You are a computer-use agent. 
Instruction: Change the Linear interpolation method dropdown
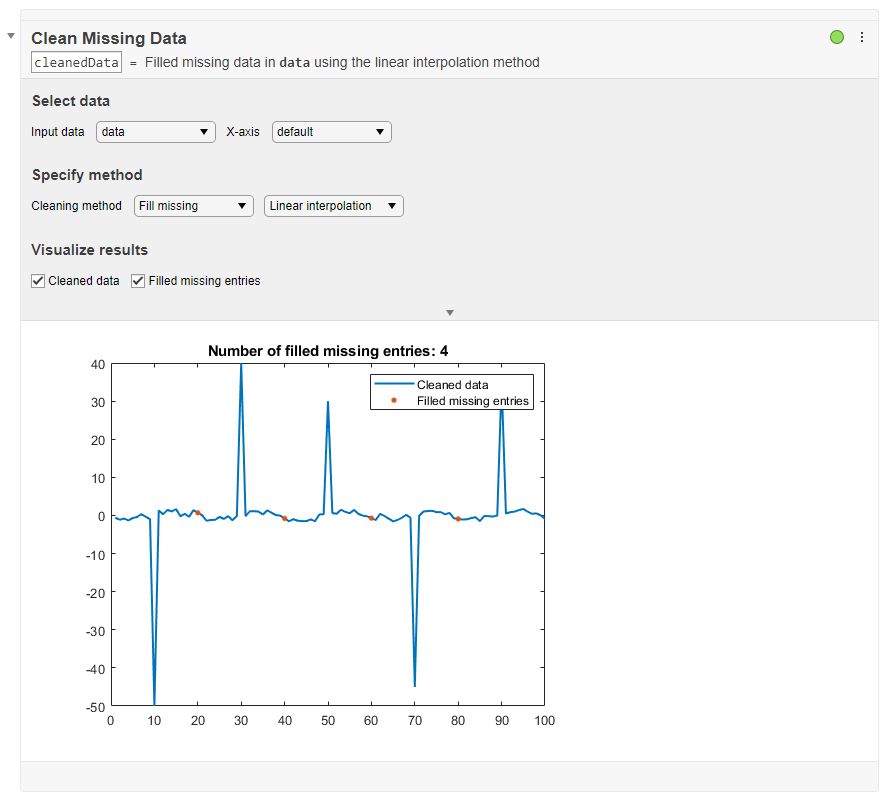[334, 206]
